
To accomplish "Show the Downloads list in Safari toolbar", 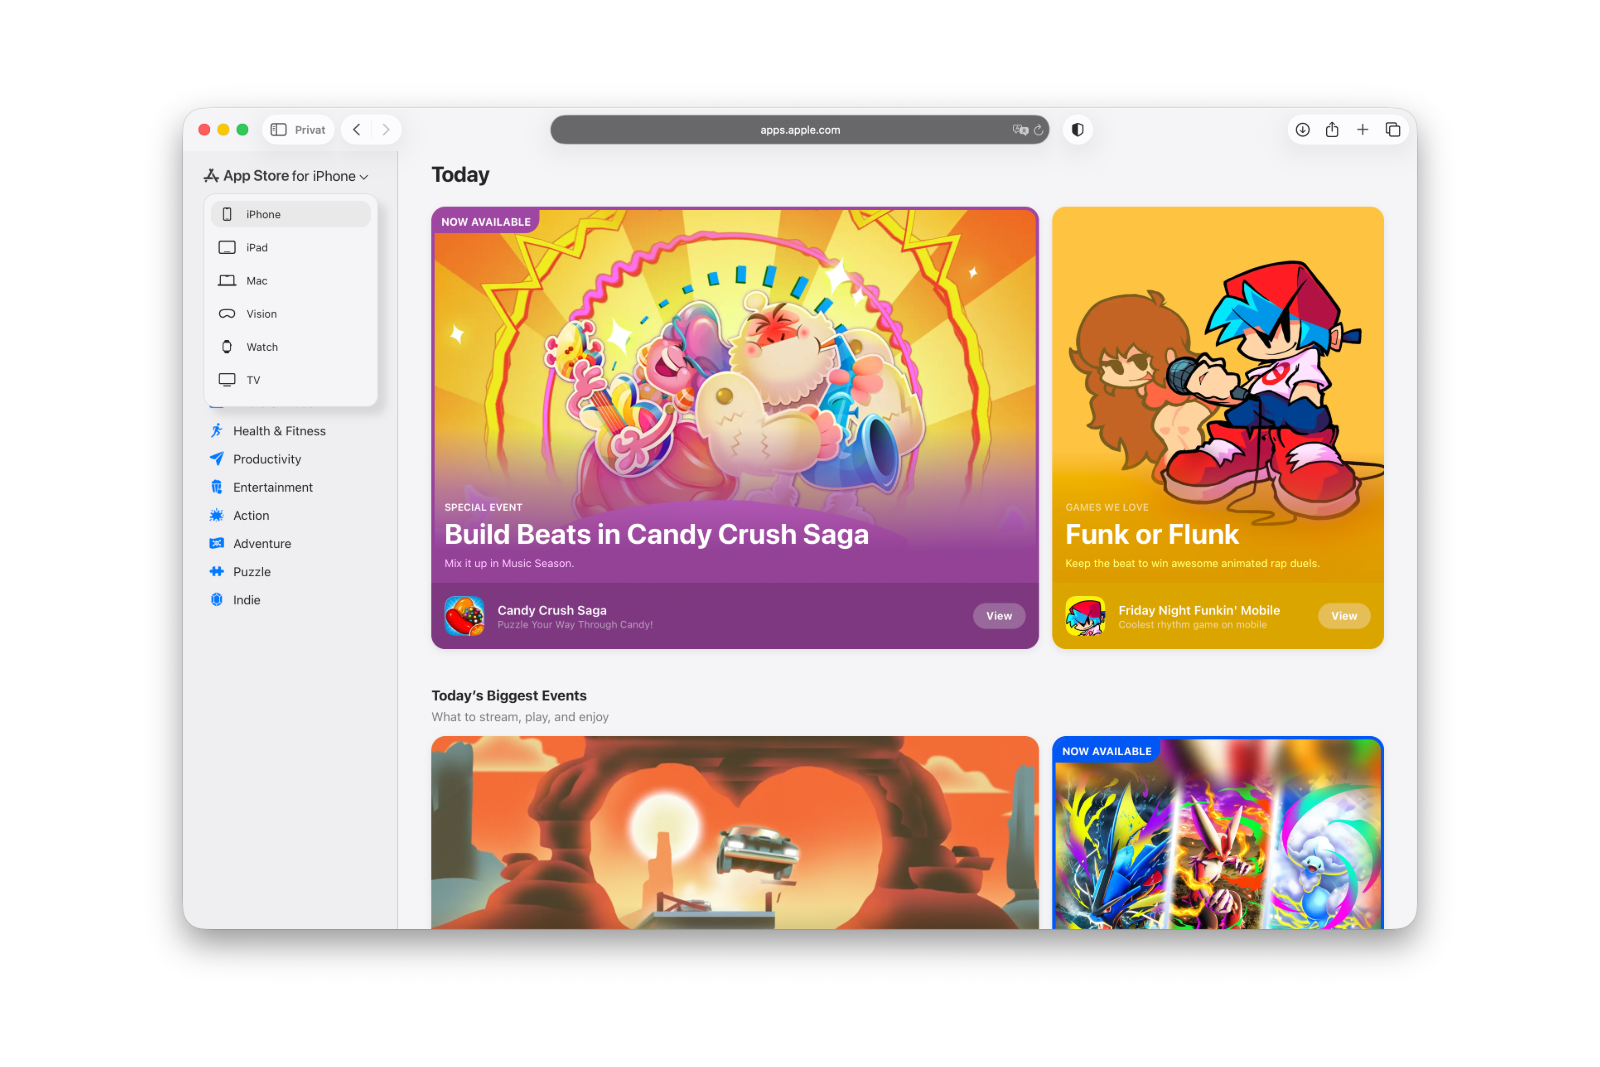I will (1302, 129).
